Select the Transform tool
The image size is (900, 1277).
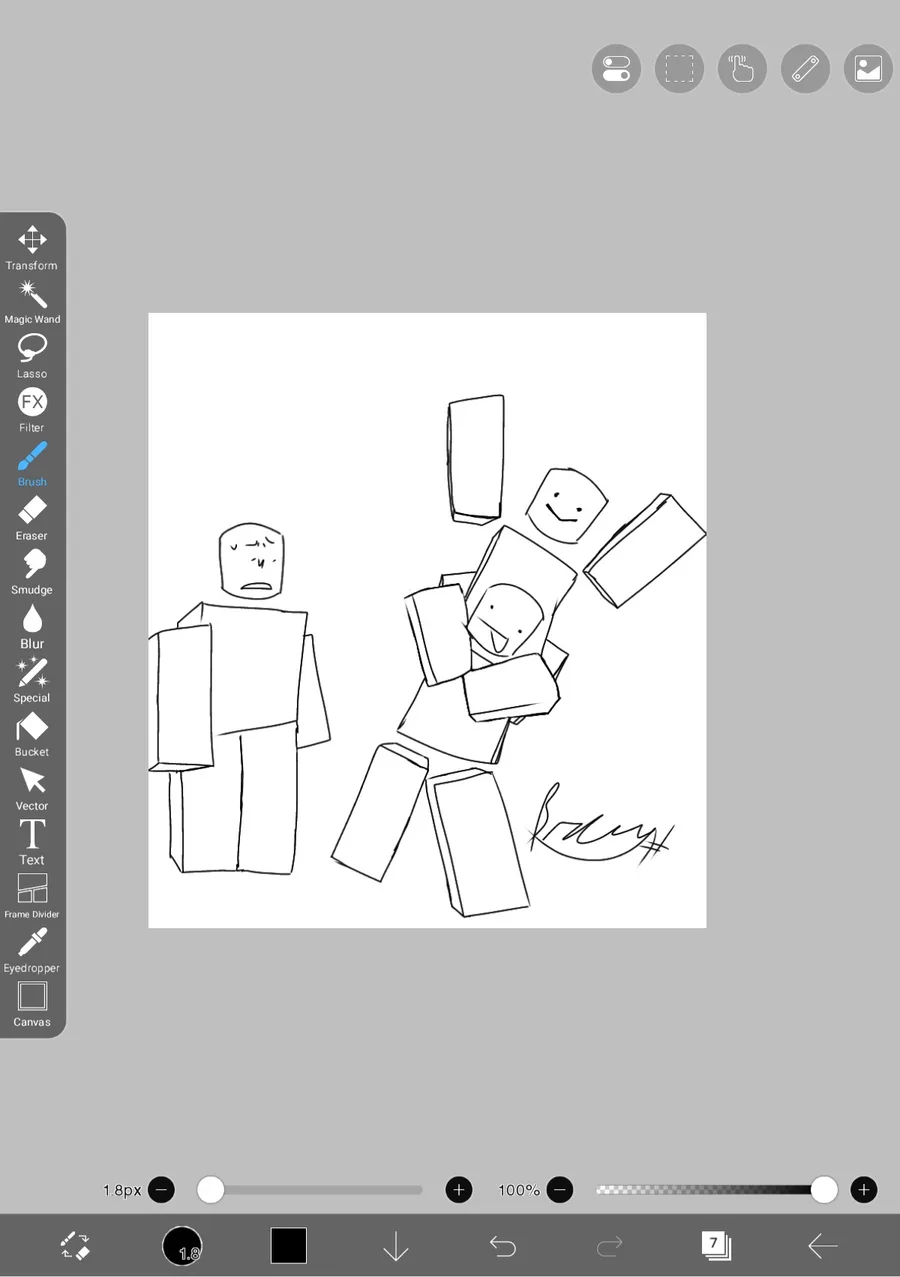32,248
